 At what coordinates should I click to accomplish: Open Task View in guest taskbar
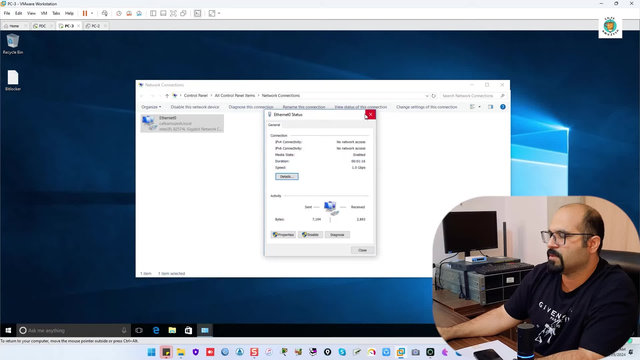click(x=139, y=330)
